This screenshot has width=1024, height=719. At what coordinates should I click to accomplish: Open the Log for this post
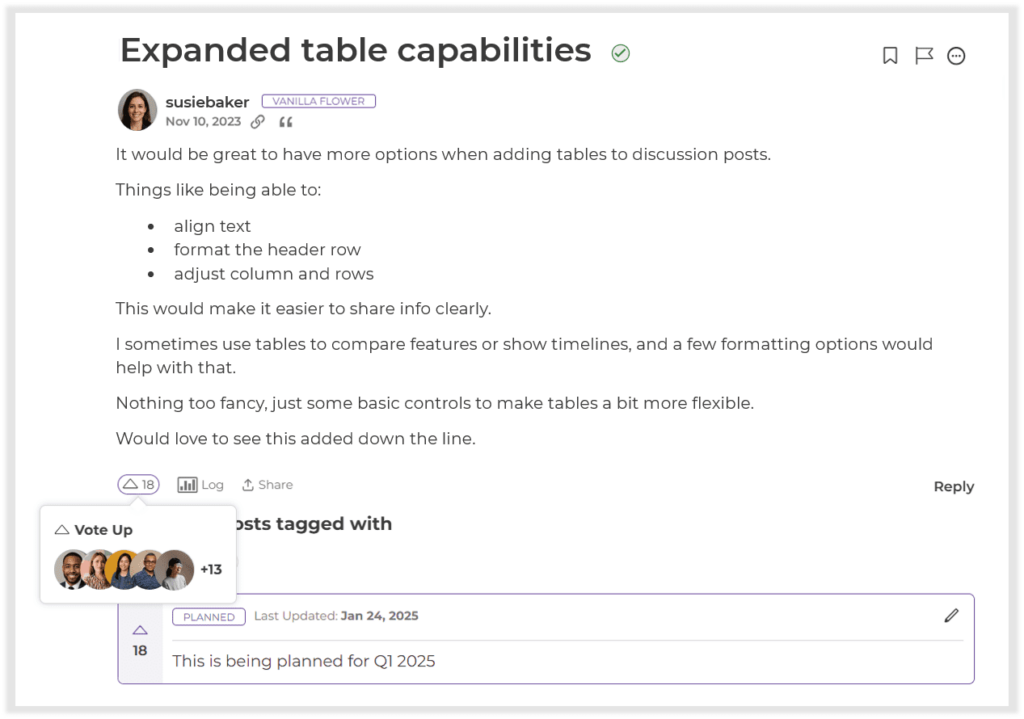point(200,484)
